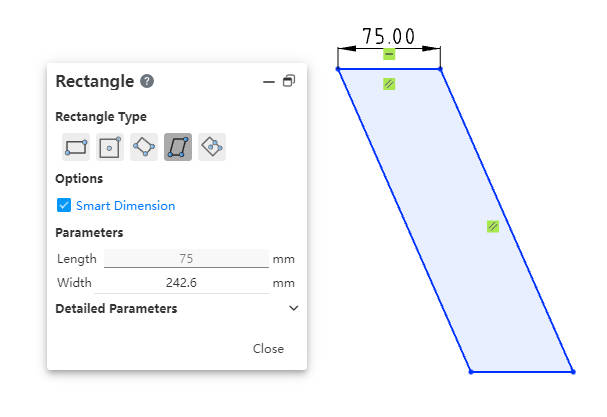607x417 pixels.
Task: Click the bottom-right vertex of the parallelogram
Action: [x=573, y=371]
